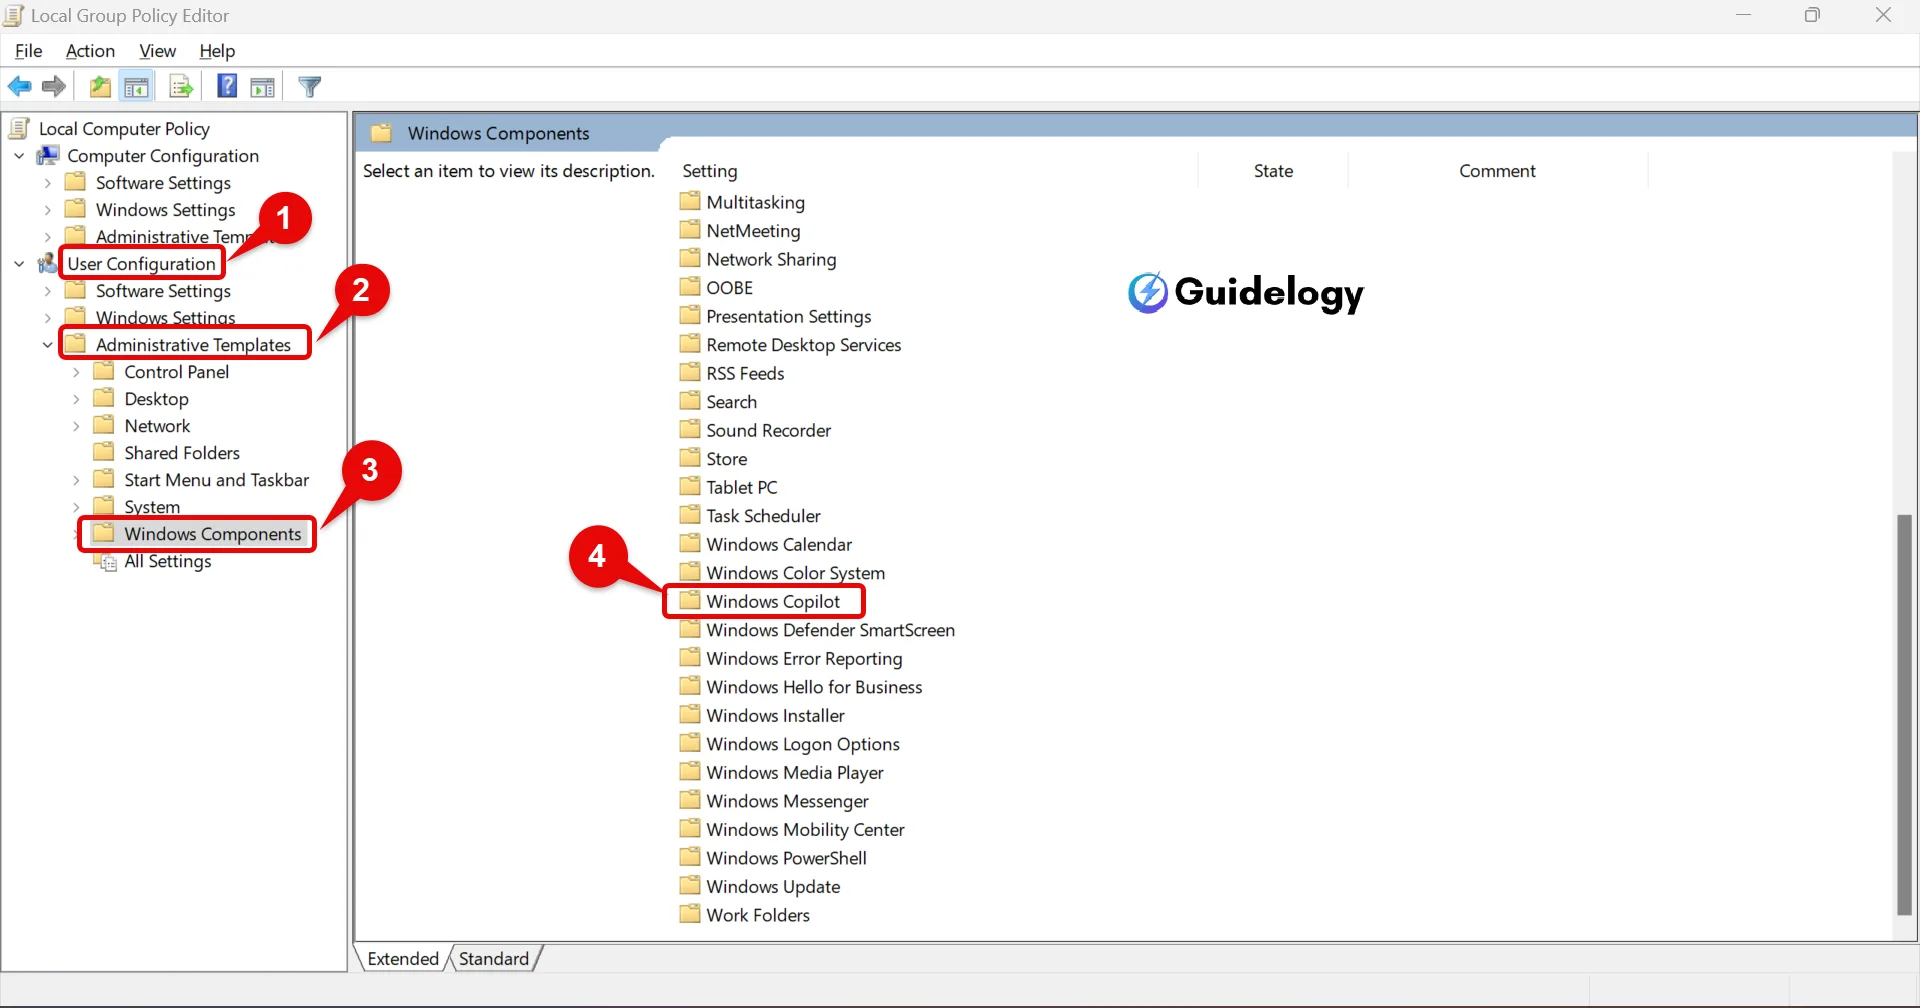1920x1008 pixels.
Task: Collapse Administrative Templates under User Configuration
Action: 47,345
